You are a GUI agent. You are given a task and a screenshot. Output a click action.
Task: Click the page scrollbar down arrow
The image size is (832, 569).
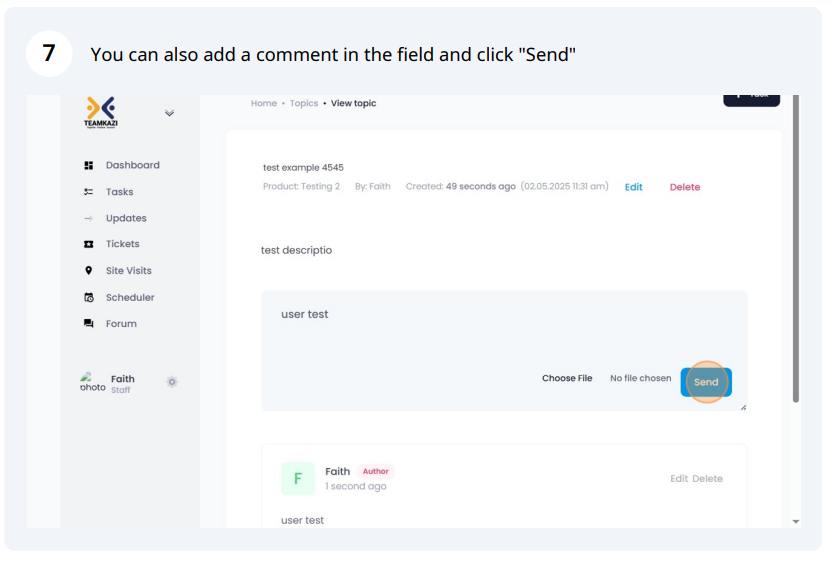pyautogui.click(x=796, y=522)
